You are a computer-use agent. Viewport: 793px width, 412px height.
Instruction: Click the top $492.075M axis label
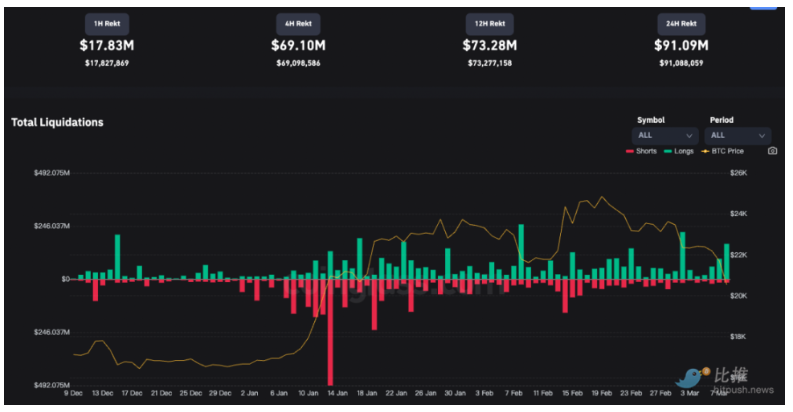pos(52,173)
